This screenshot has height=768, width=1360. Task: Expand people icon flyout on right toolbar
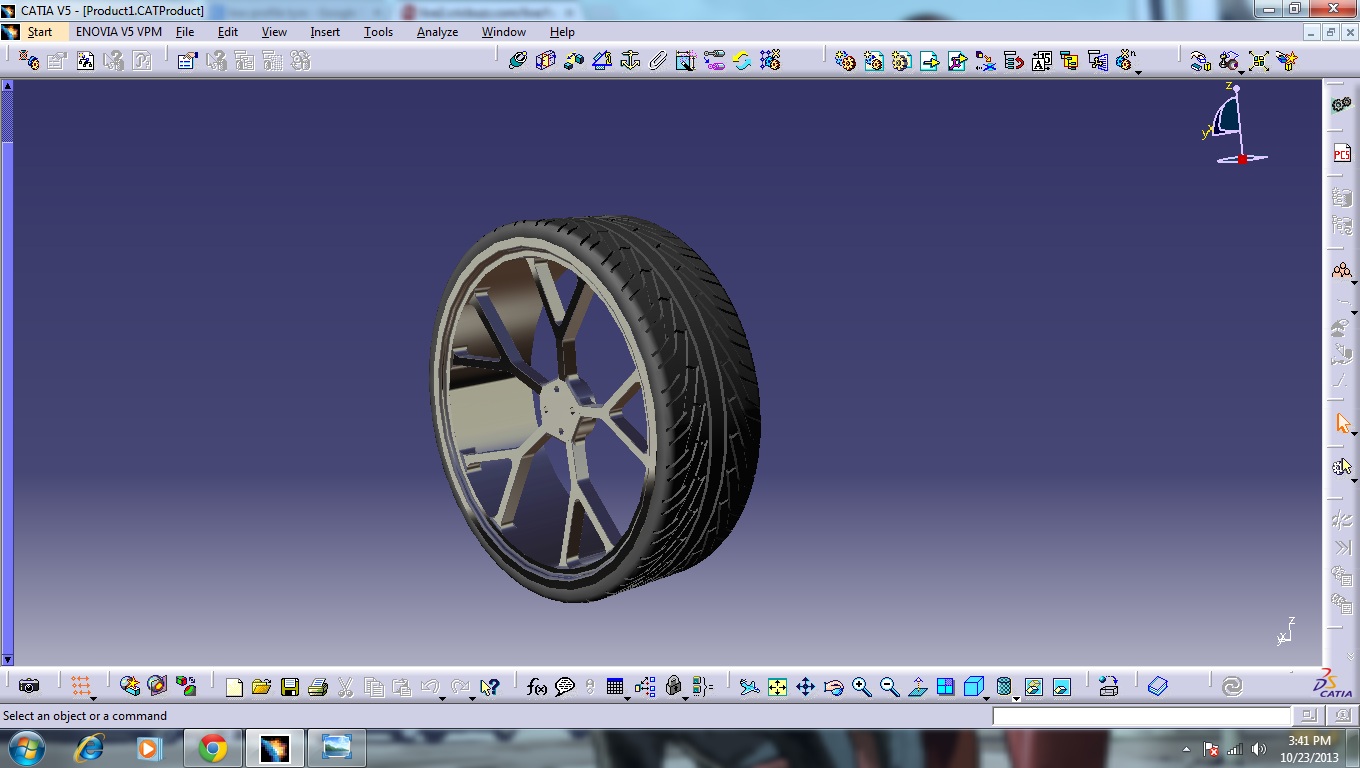(1354, 283)
